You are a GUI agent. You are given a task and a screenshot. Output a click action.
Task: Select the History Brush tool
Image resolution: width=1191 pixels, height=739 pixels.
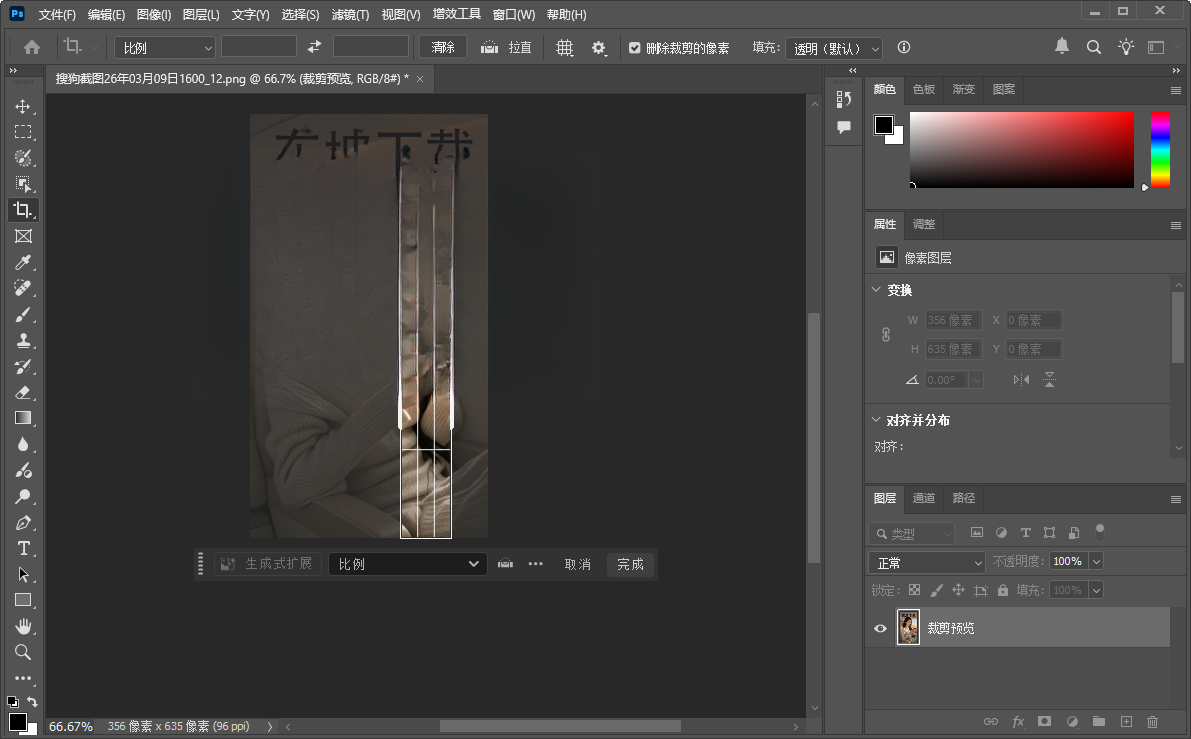[23, 366]
